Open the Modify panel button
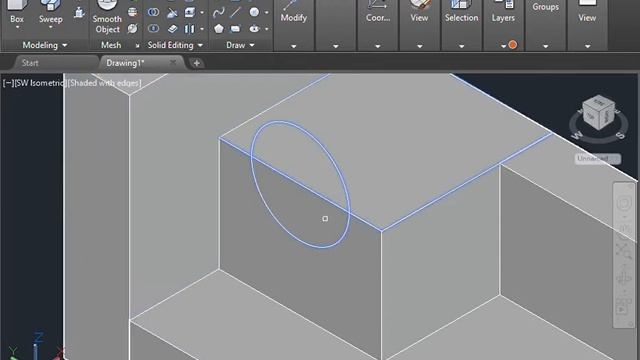Viewport: 640px width, 360px height. pyautogui.click(x=293, y=12)
